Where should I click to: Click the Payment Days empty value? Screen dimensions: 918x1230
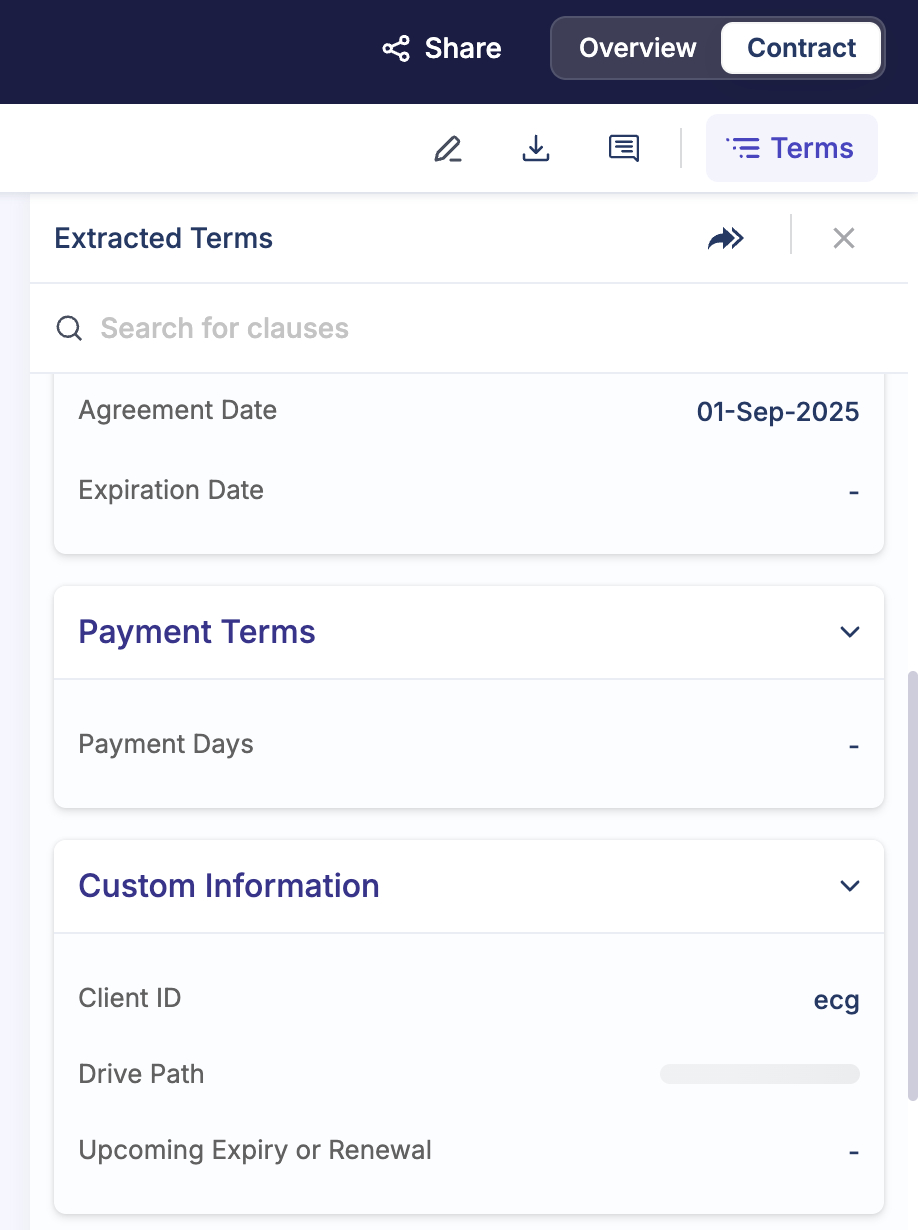854,746
